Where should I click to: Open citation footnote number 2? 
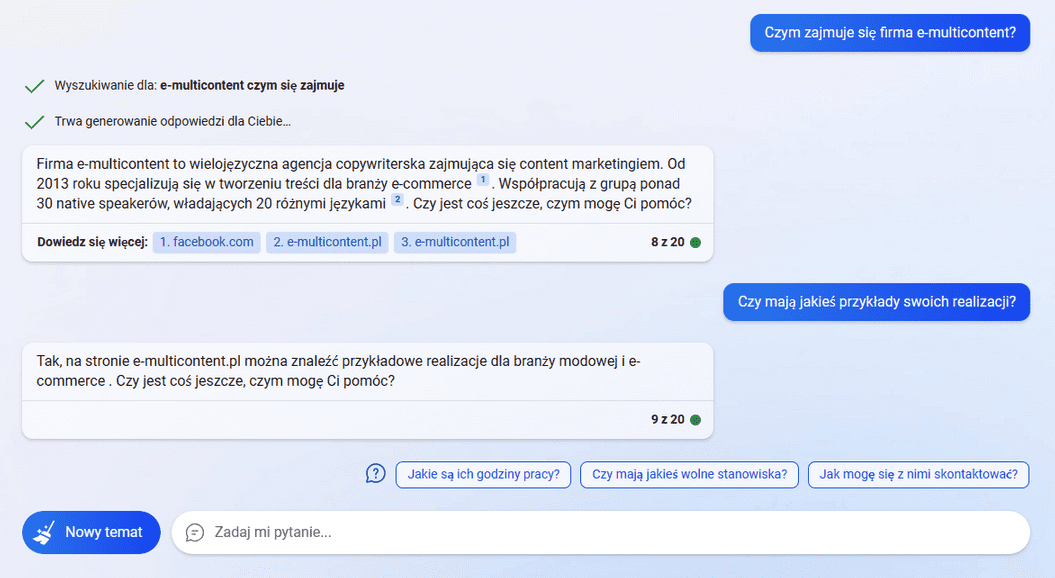pyautogui.click(x=397, y=201)
